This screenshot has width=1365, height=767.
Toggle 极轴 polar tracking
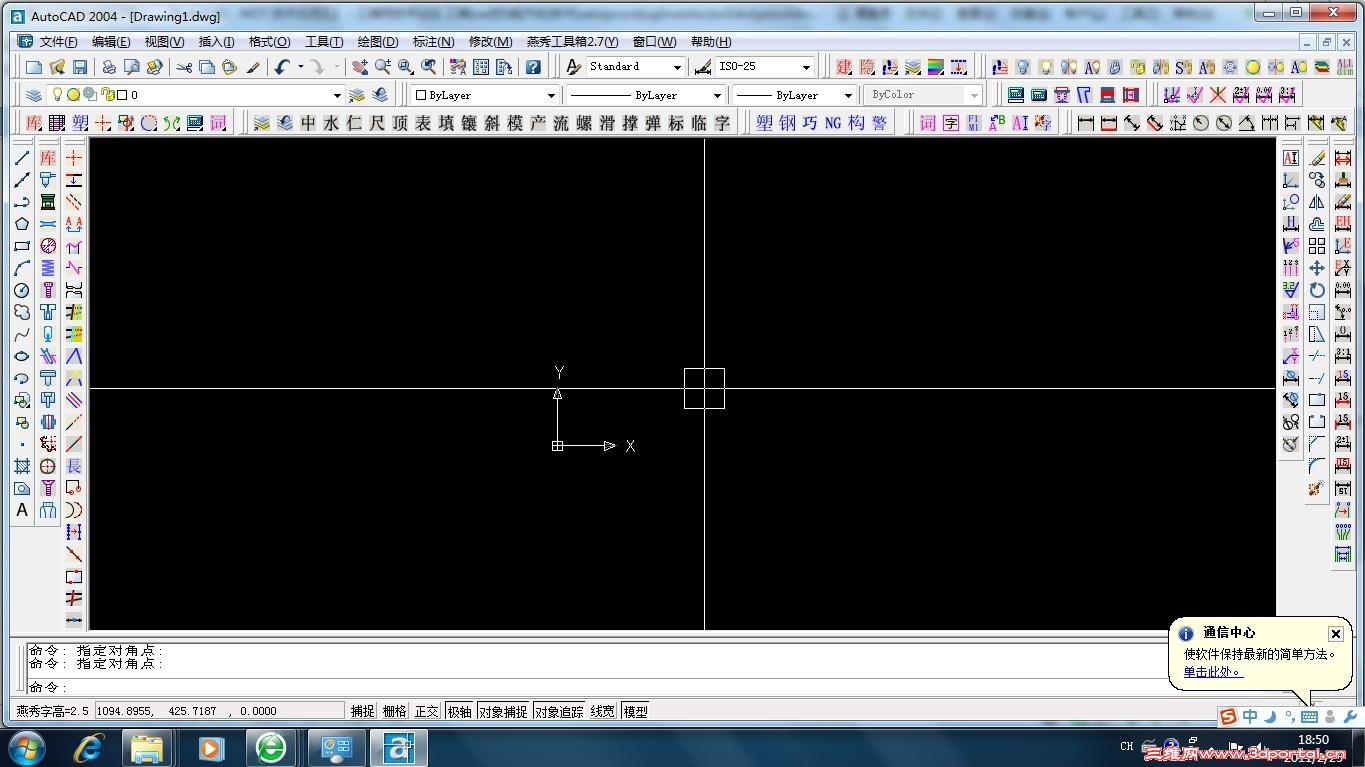point(459,711)
